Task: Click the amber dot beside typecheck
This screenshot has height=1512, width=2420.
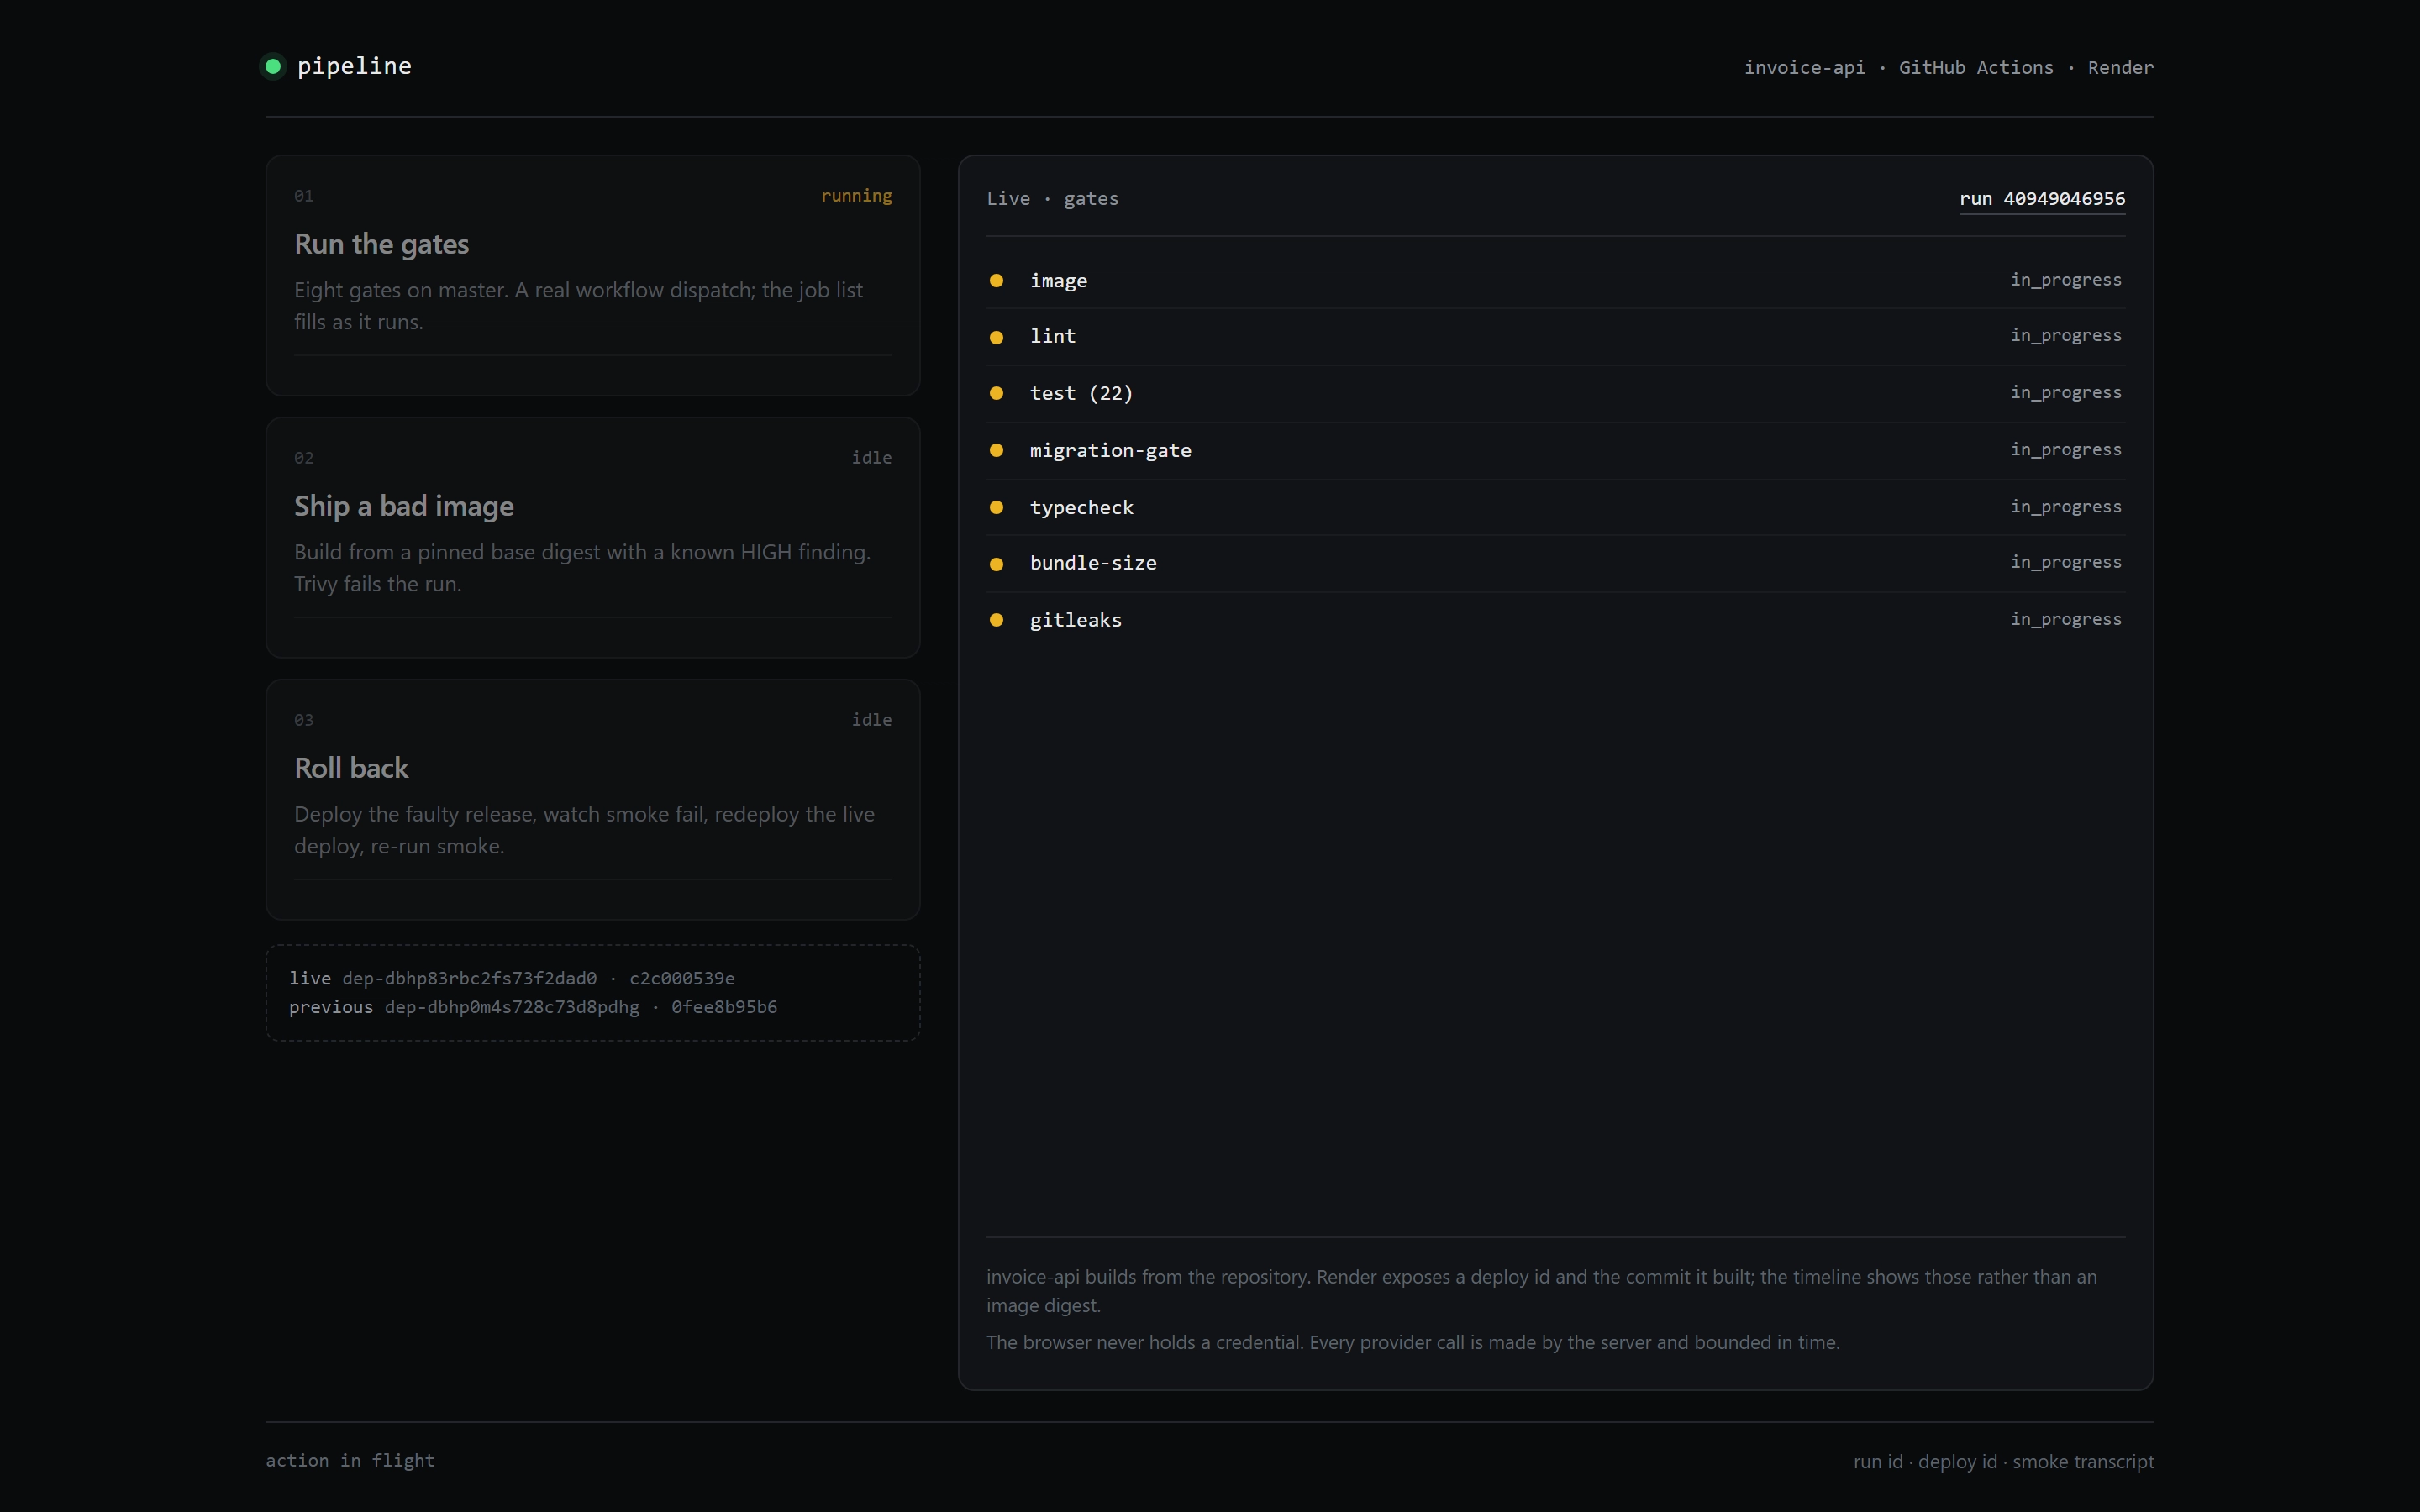Action: coord(996,507)
